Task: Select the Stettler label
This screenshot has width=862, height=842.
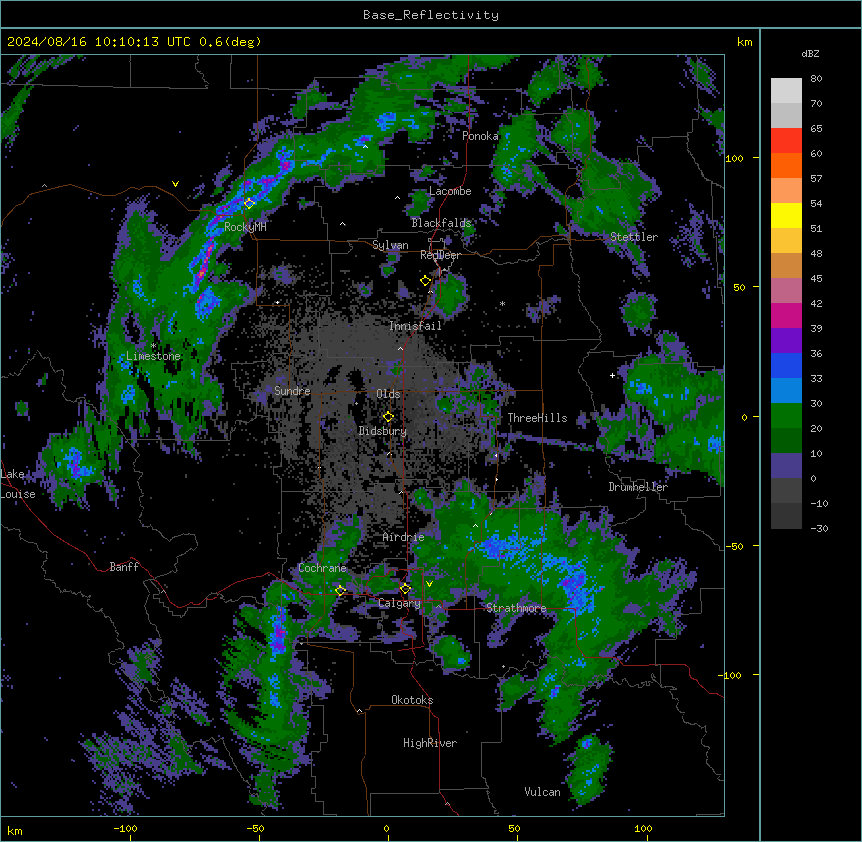Action: (634, 237)
